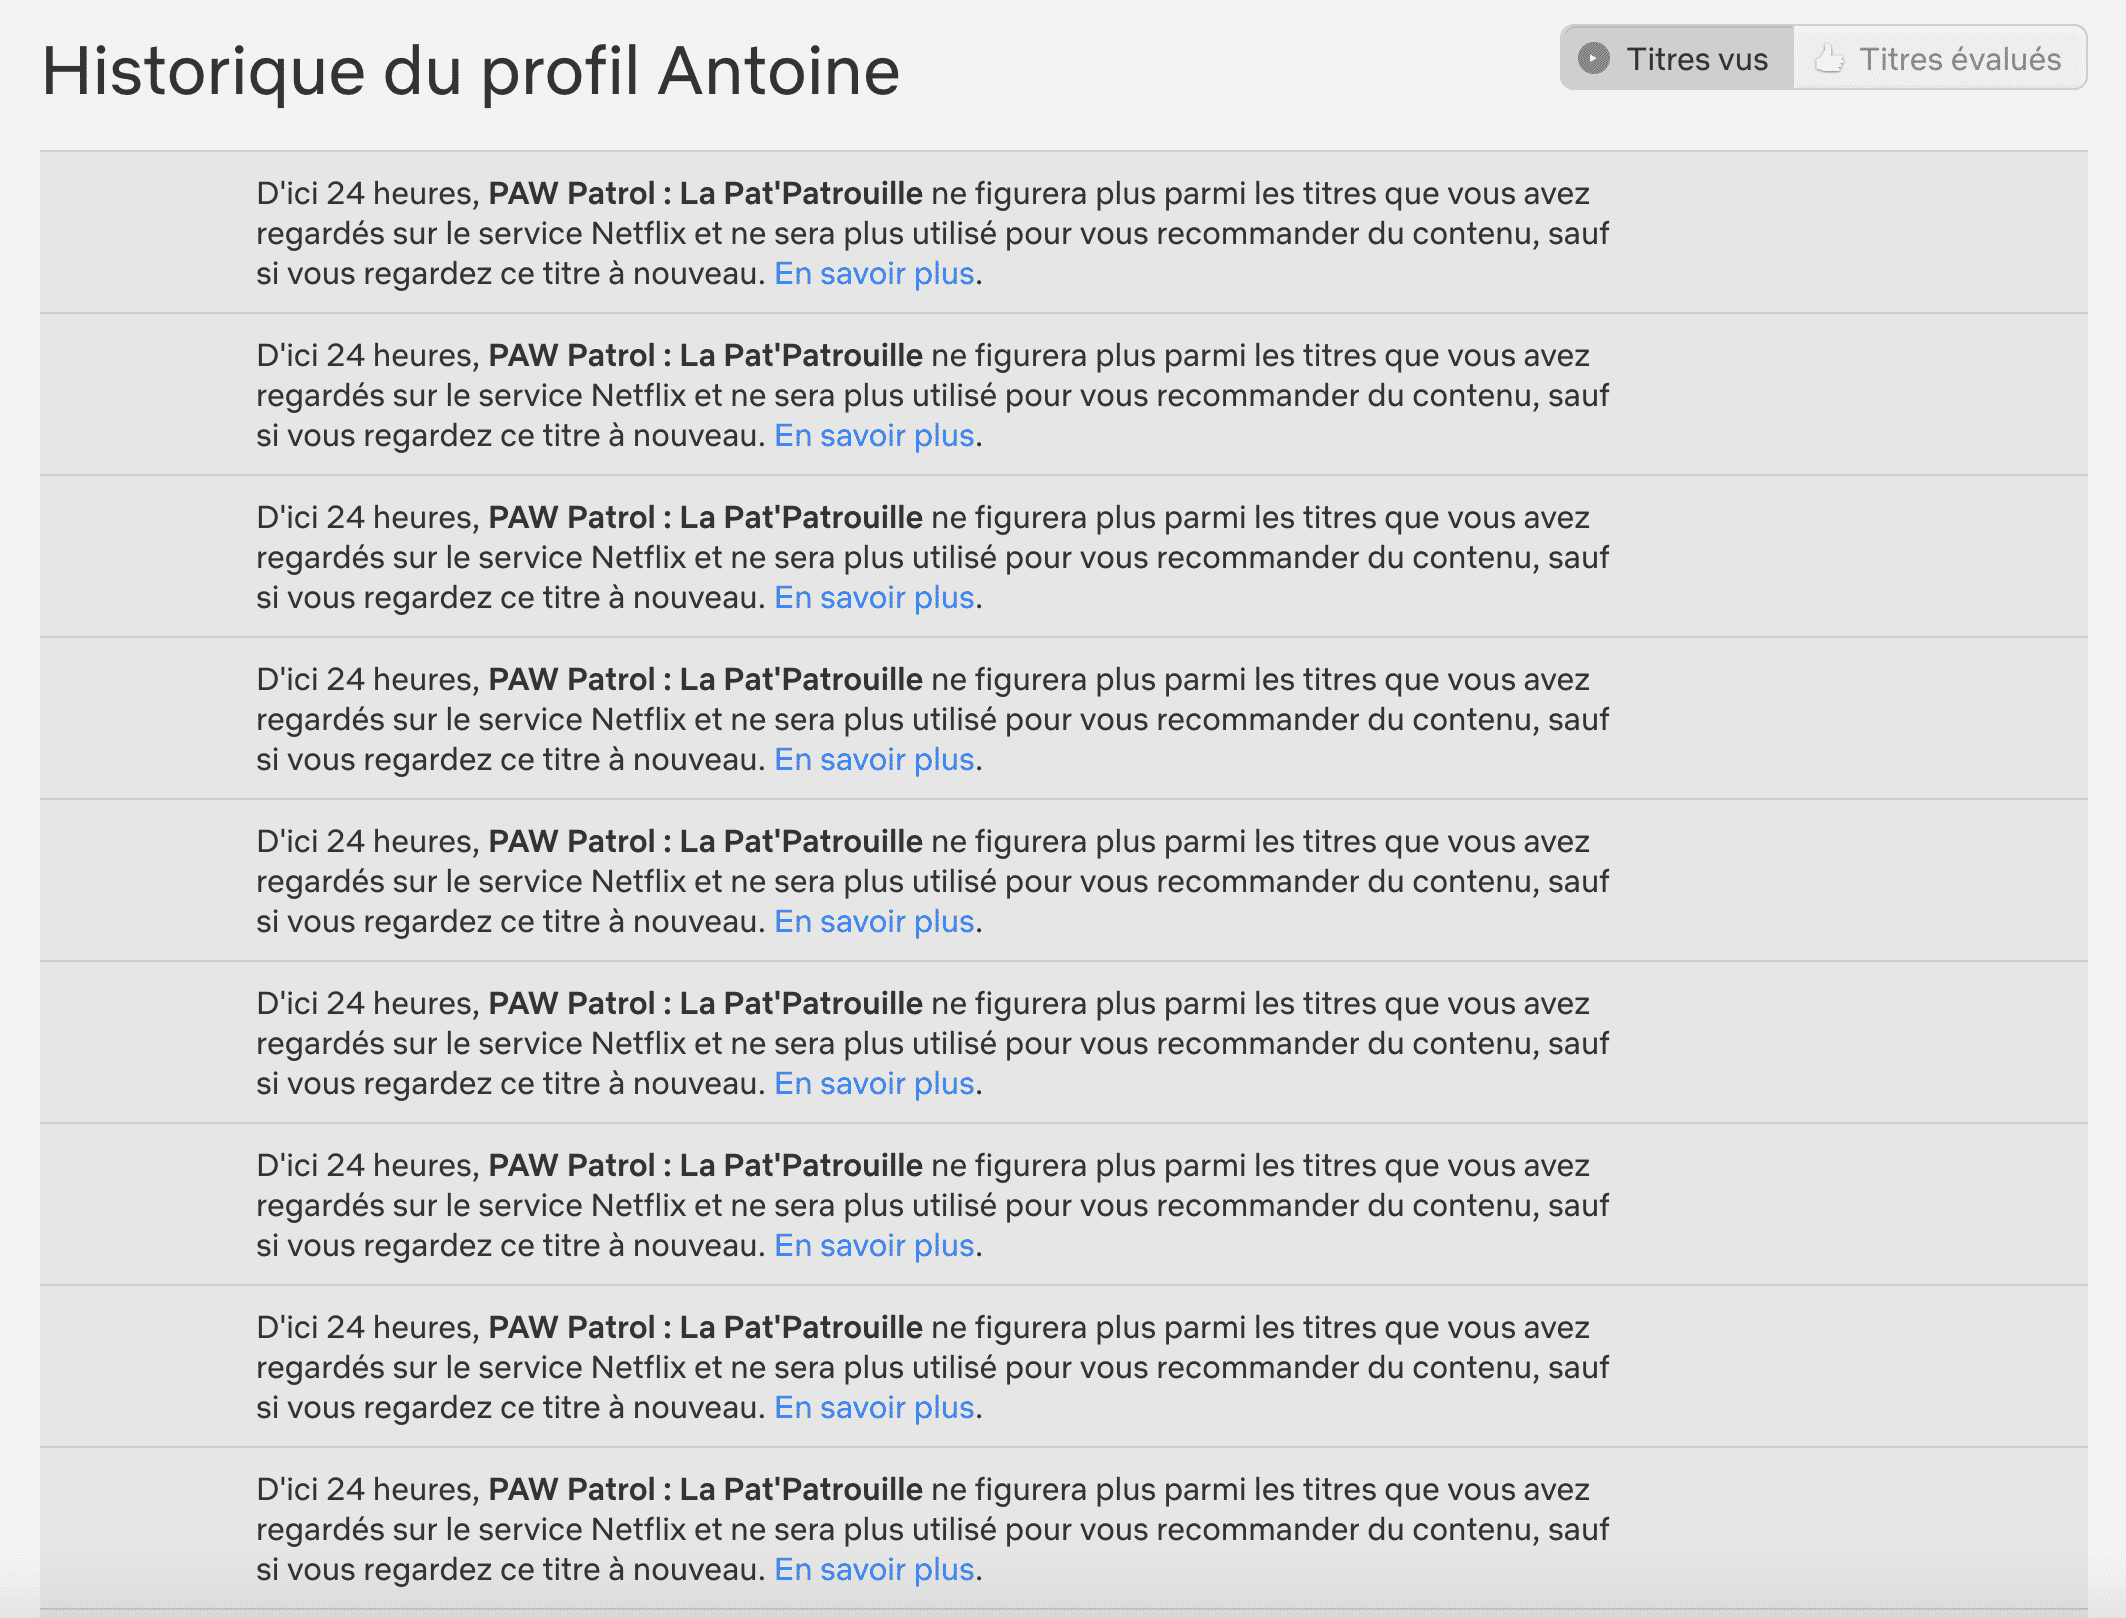Click the play icon beside Titres vus
Screen dimensions: 2126x1618
1594,58
